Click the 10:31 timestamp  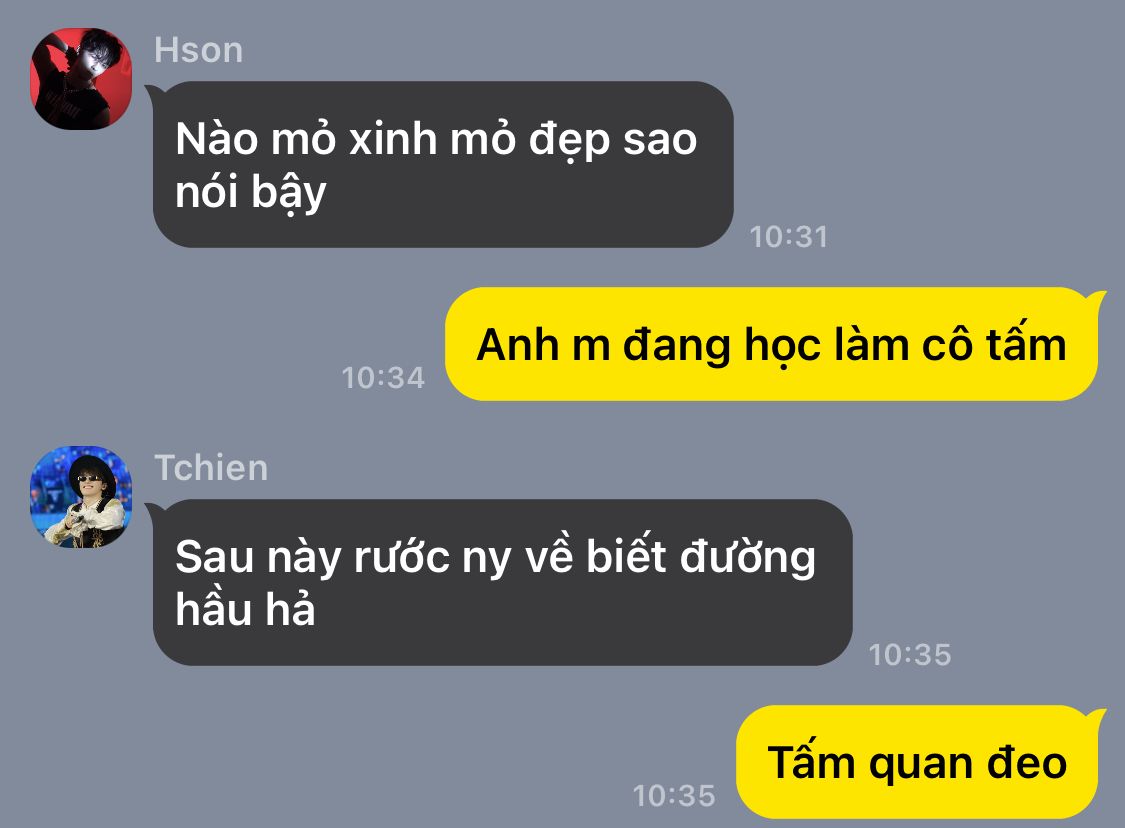789,237
